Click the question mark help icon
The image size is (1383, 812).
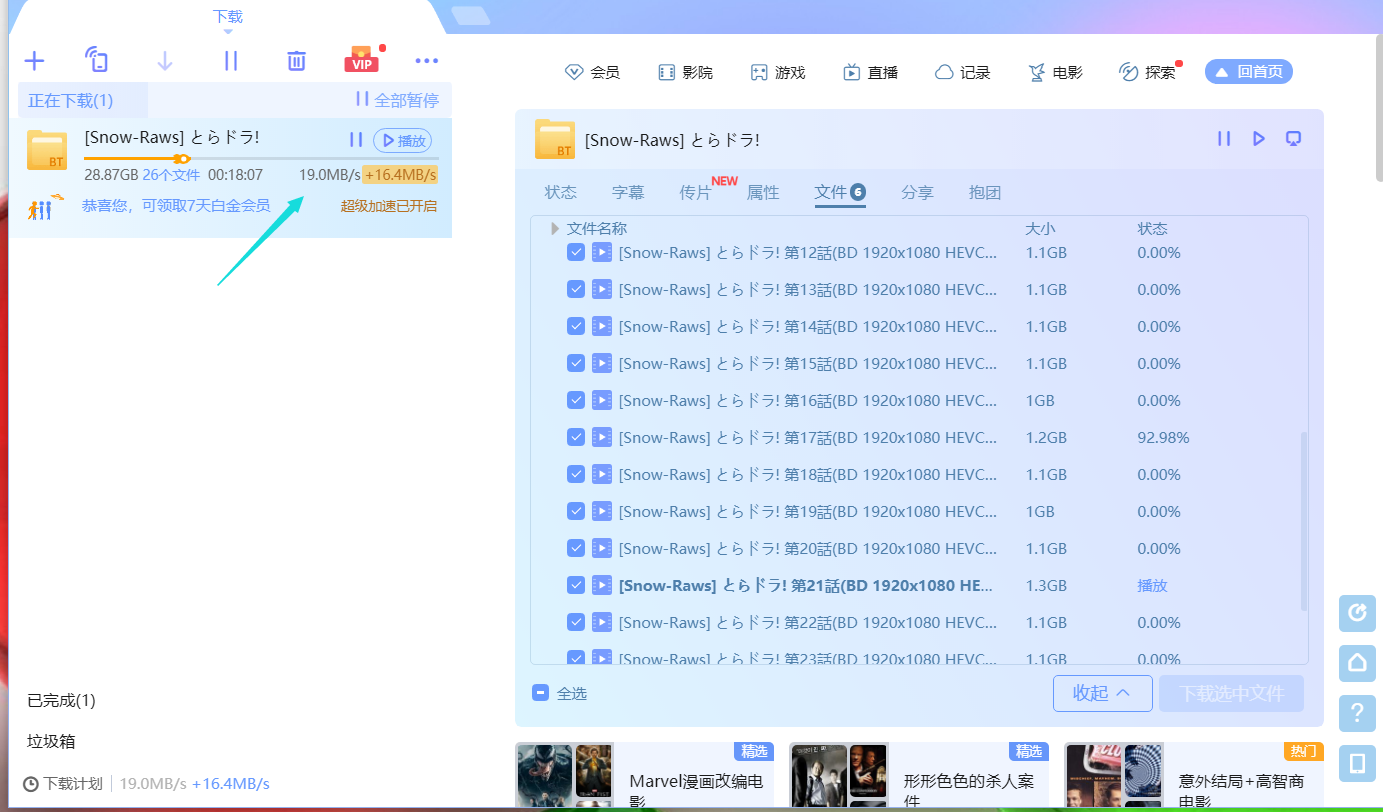tap(1357, 713)
